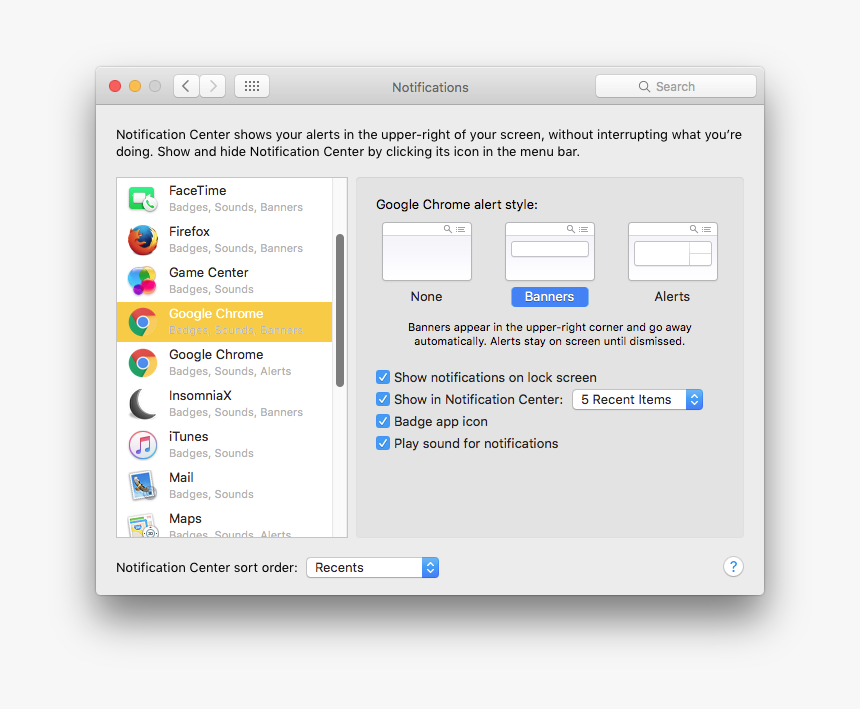Go forward with the right arrow button
Viewport: 860px width, 709px height.
[213, 86]
